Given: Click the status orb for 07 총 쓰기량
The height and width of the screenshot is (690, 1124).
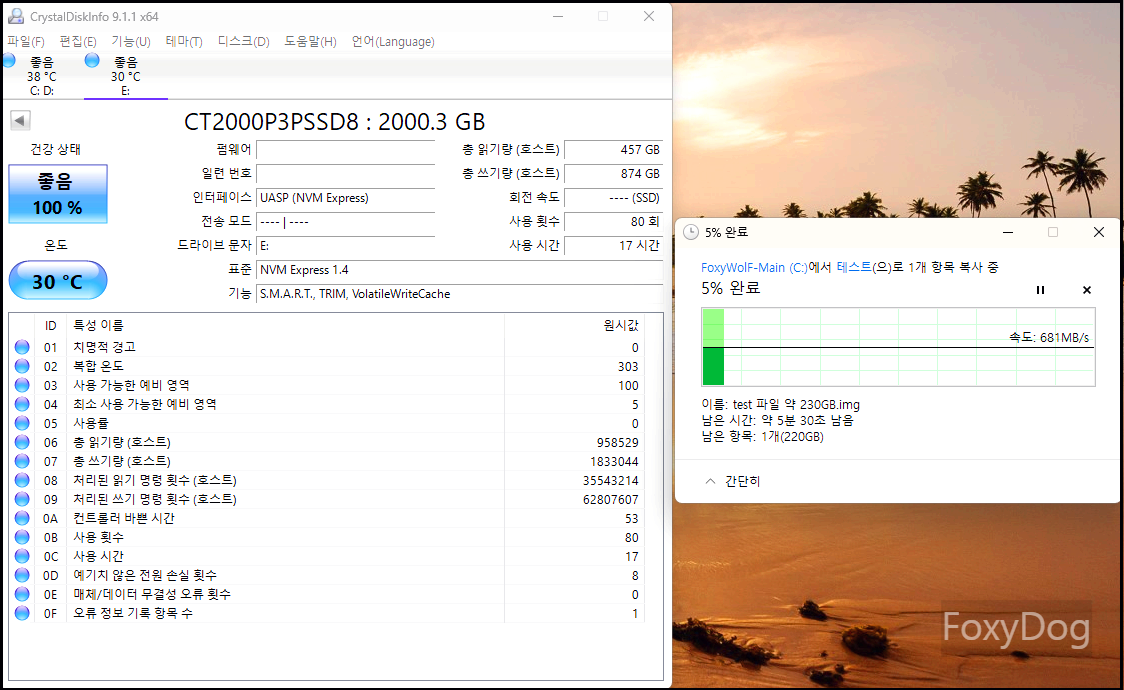Looking at the screenshot, I should [22, 461].
